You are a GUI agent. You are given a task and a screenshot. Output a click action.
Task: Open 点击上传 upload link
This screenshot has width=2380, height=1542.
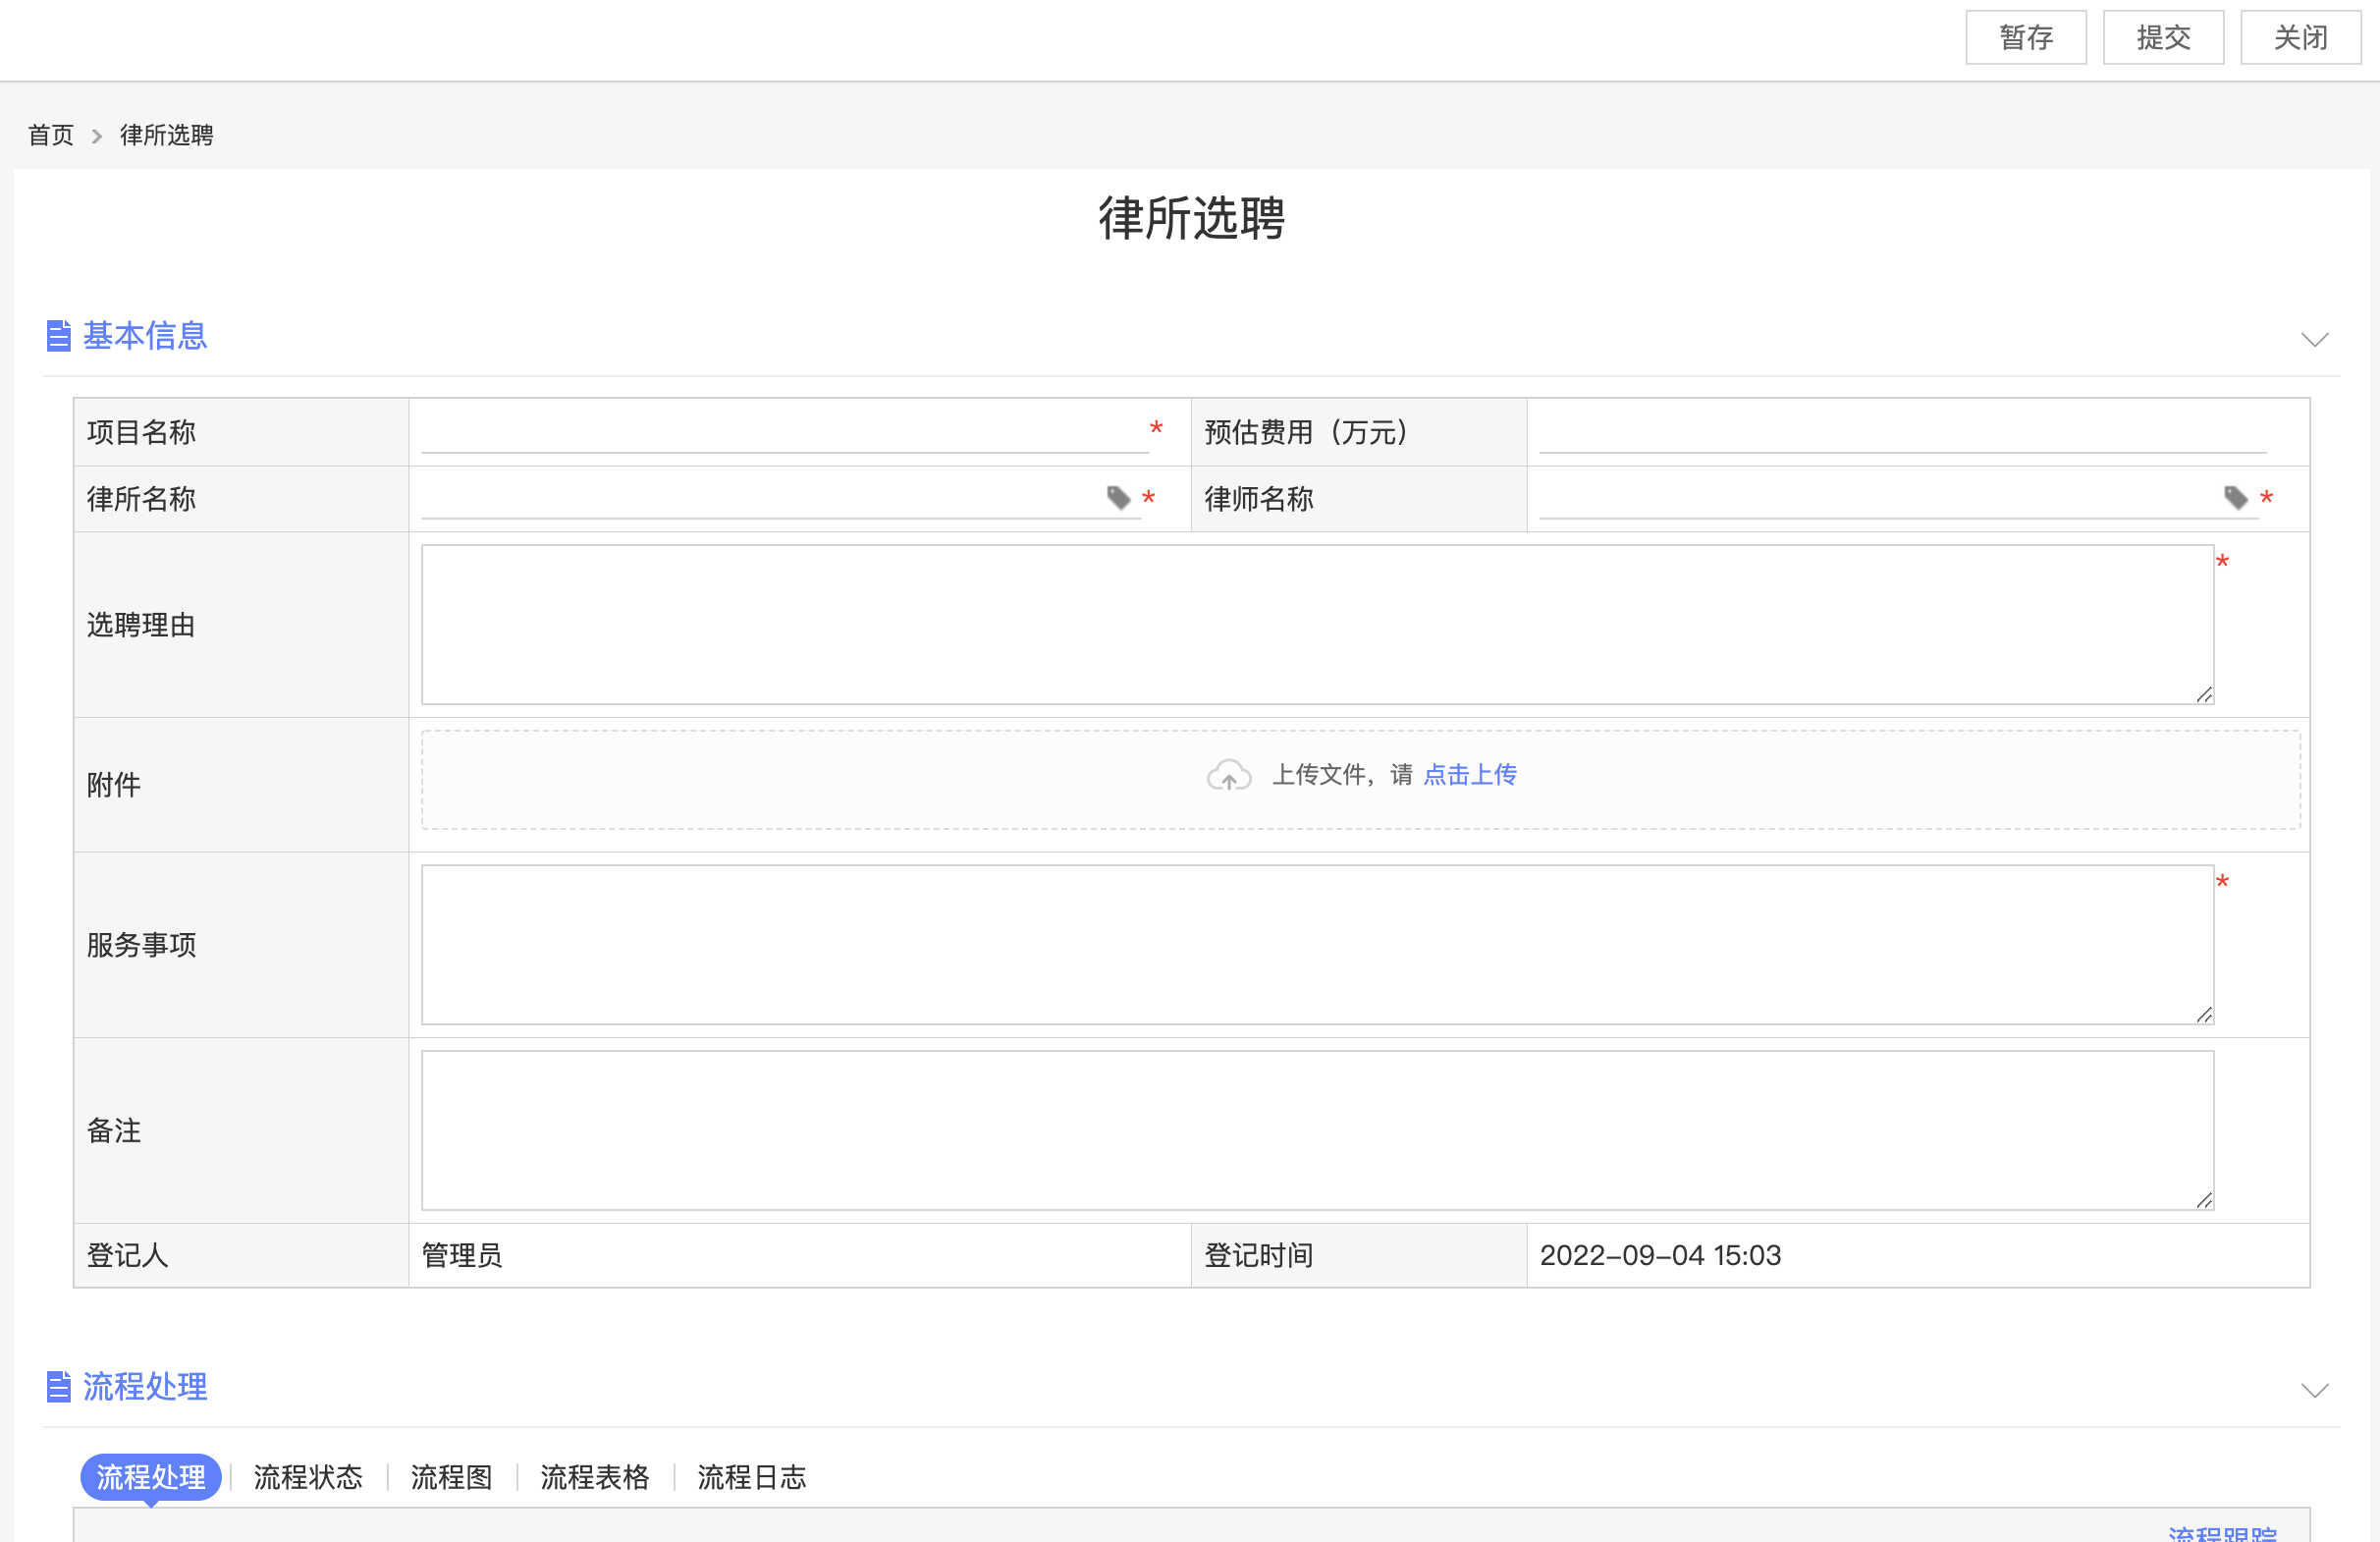click(x=1469, y=775)
